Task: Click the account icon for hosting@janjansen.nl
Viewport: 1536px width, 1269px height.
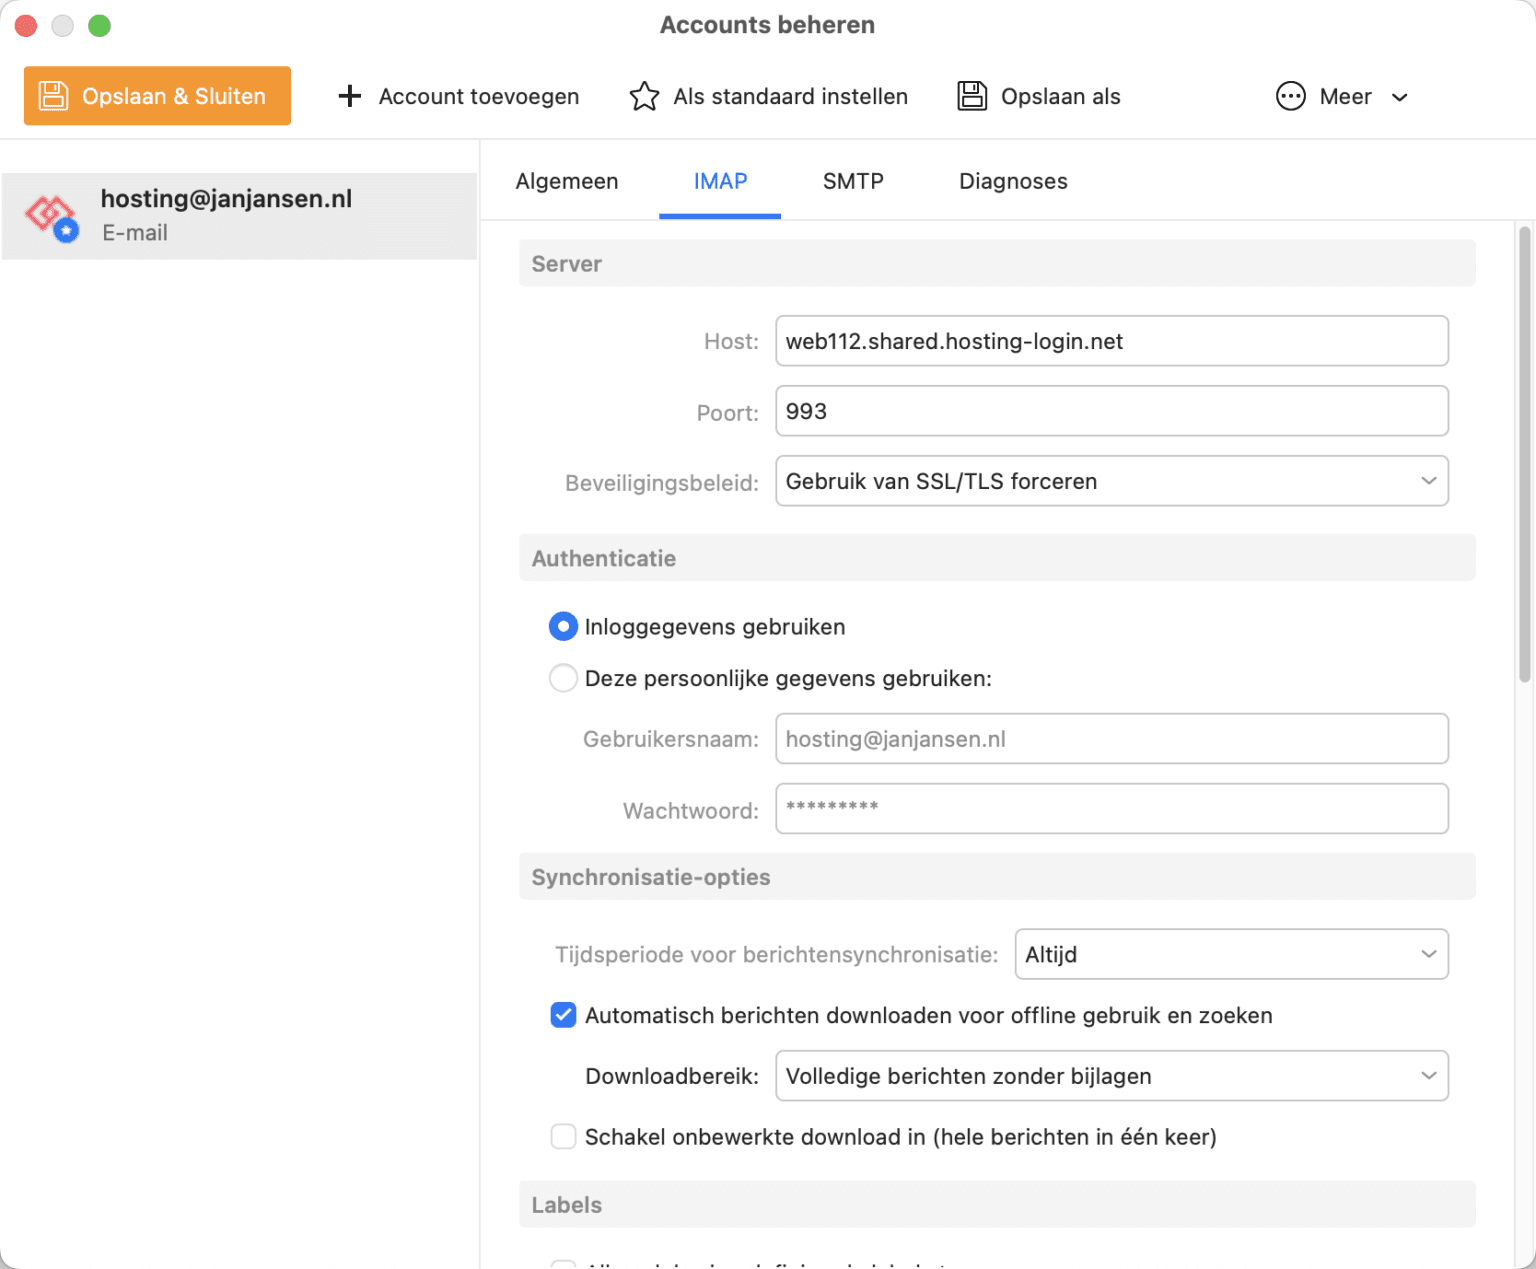Action: [x=51, y=215]
